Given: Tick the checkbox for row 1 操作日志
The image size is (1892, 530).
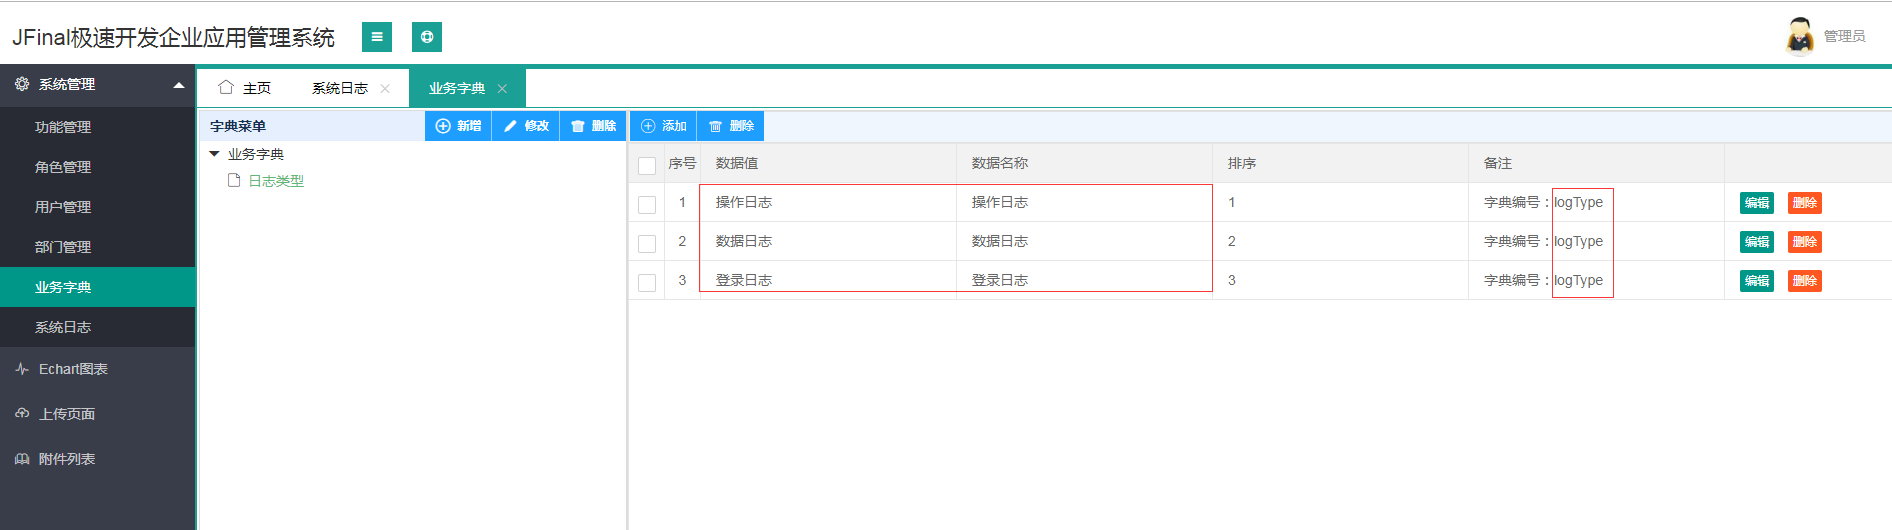Looking at the screenshot, I should (647, 204).
